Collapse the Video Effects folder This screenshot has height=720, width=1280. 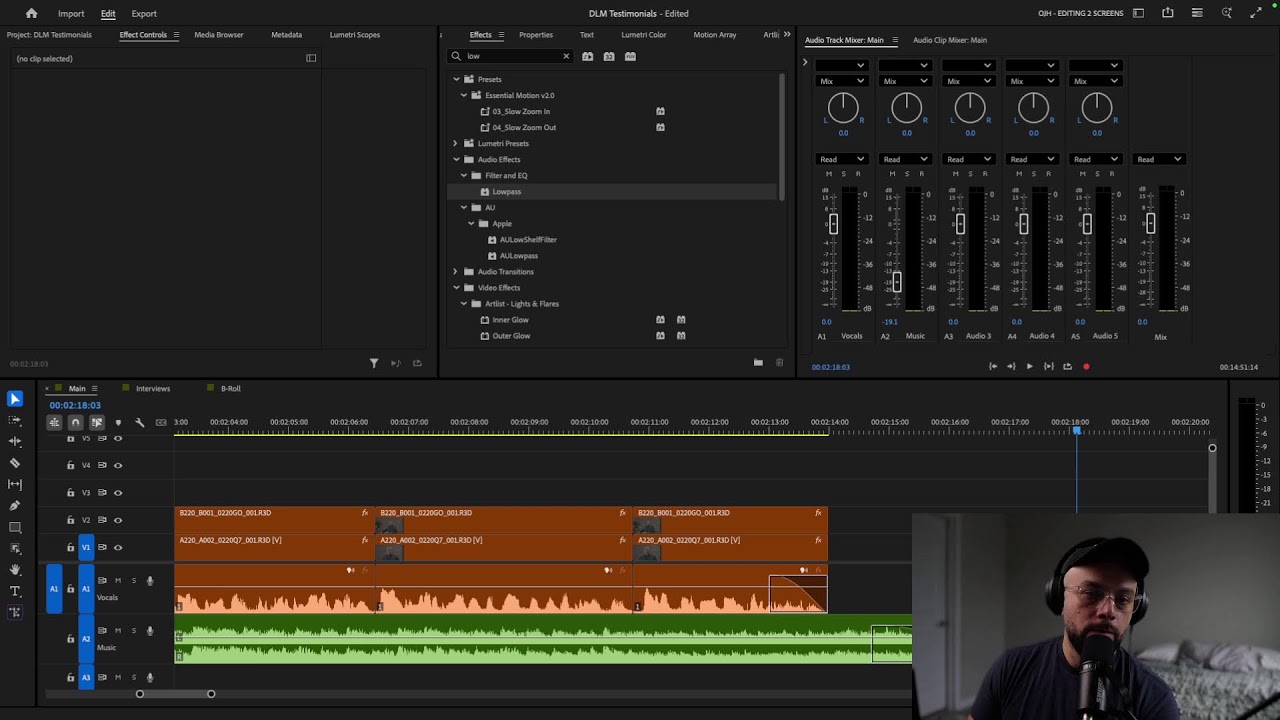456,287
